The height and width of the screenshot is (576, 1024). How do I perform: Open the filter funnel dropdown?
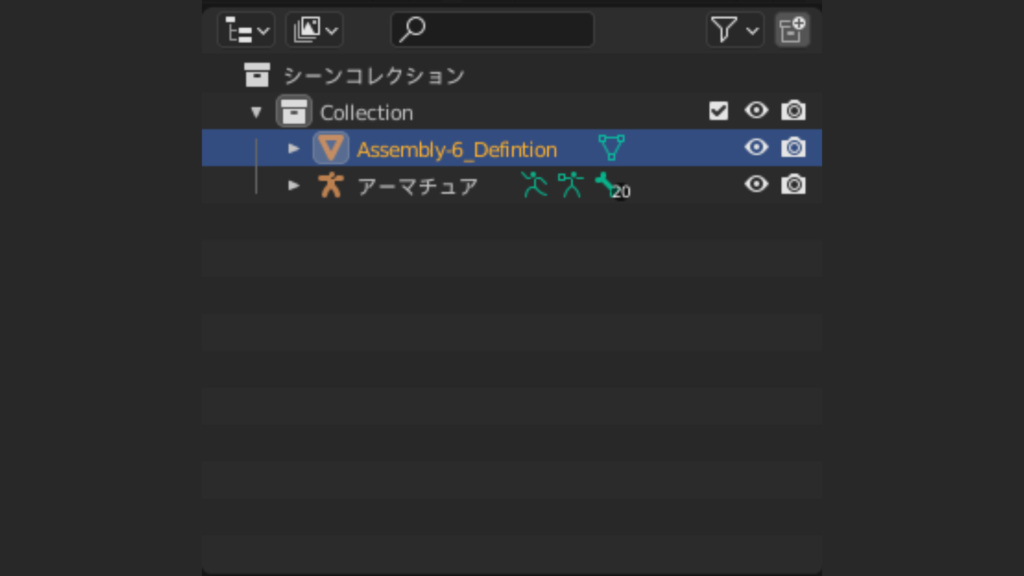coord(735,29)
